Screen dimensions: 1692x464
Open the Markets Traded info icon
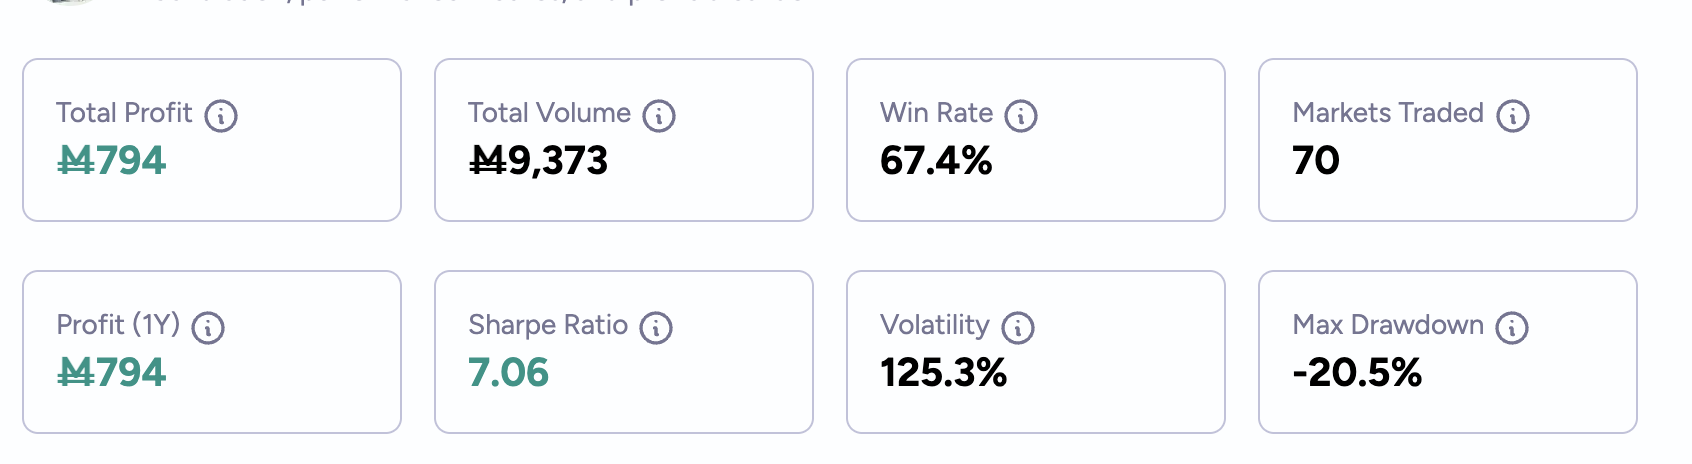(1513, 116)
